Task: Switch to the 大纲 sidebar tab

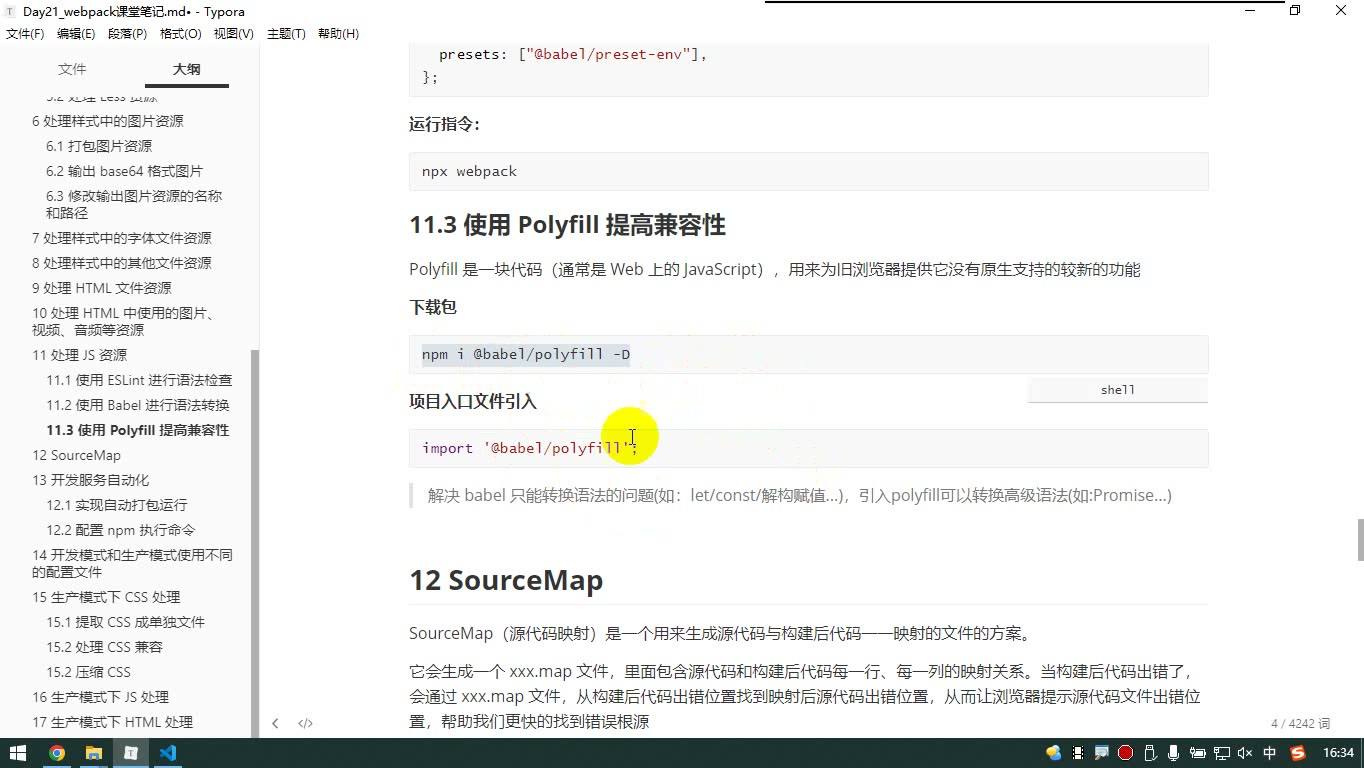Action: pyautogui.click(x=186, y=69)
